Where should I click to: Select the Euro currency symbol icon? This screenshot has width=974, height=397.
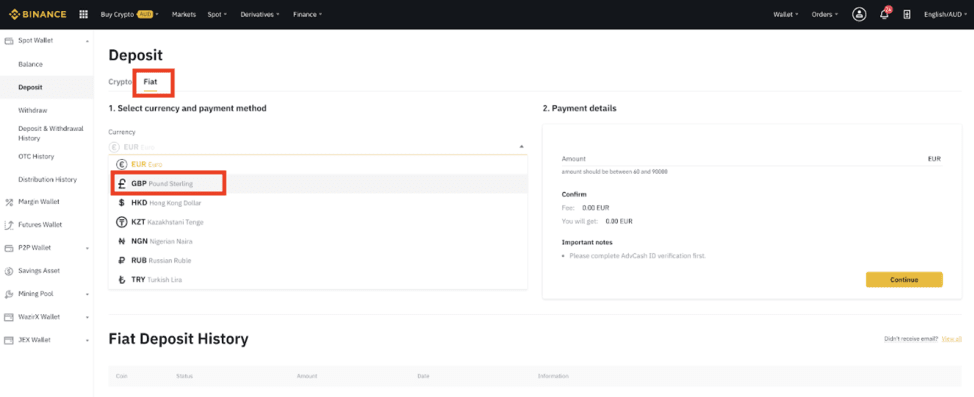[x=122, y=165]
